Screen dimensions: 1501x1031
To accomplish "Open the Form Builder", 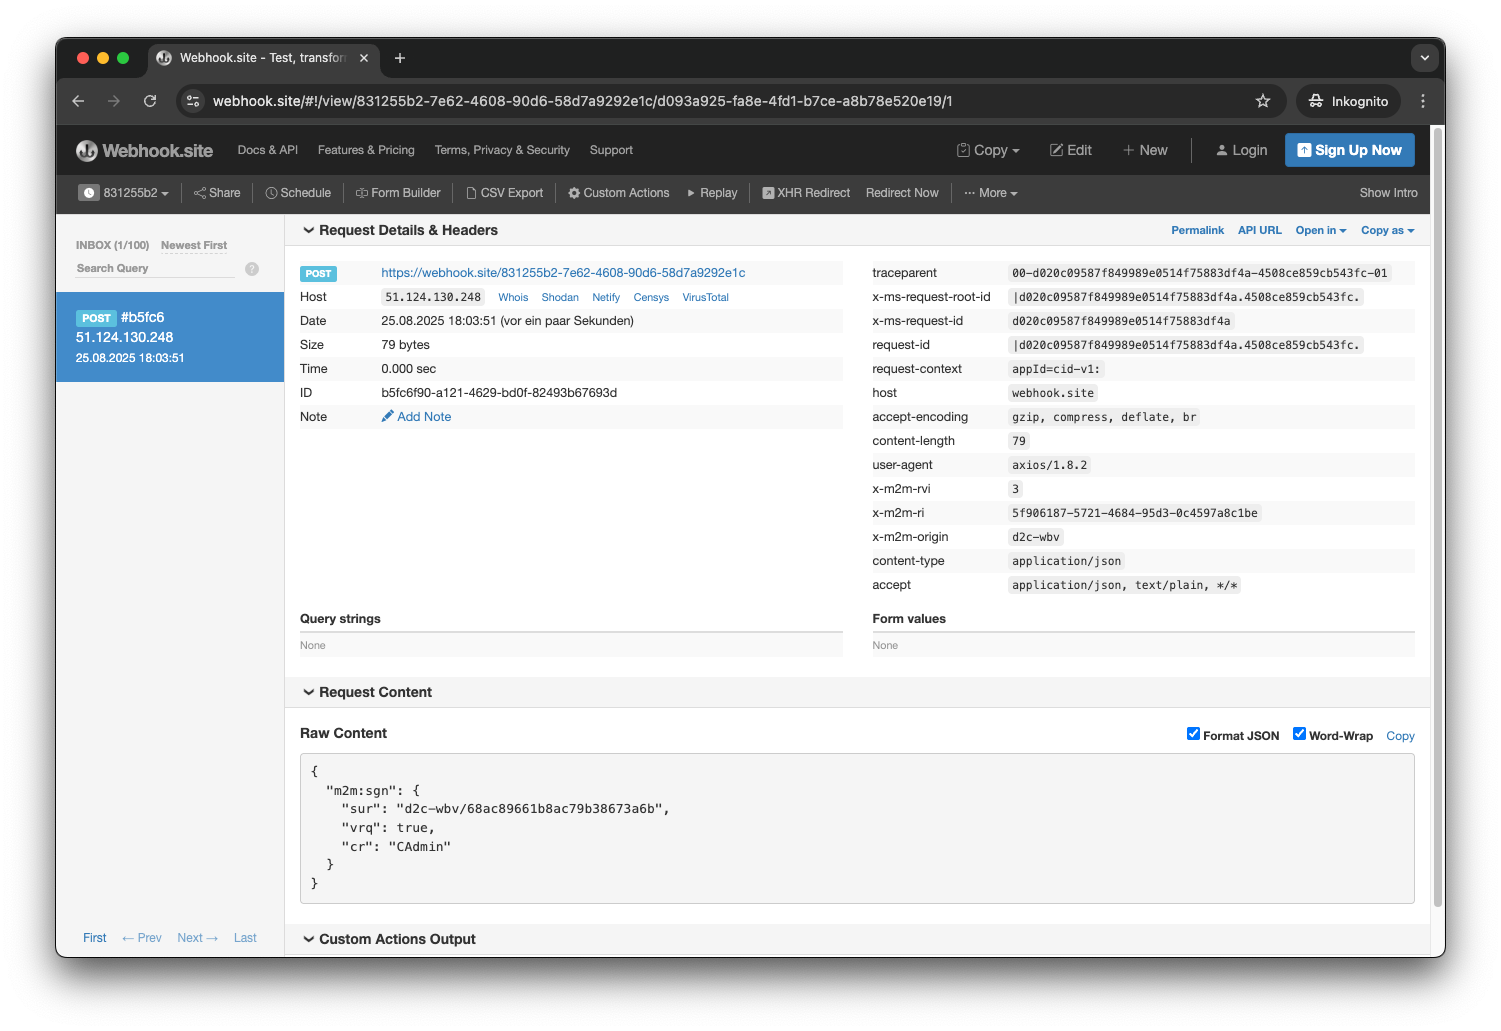I will click(x=398, y=192).
